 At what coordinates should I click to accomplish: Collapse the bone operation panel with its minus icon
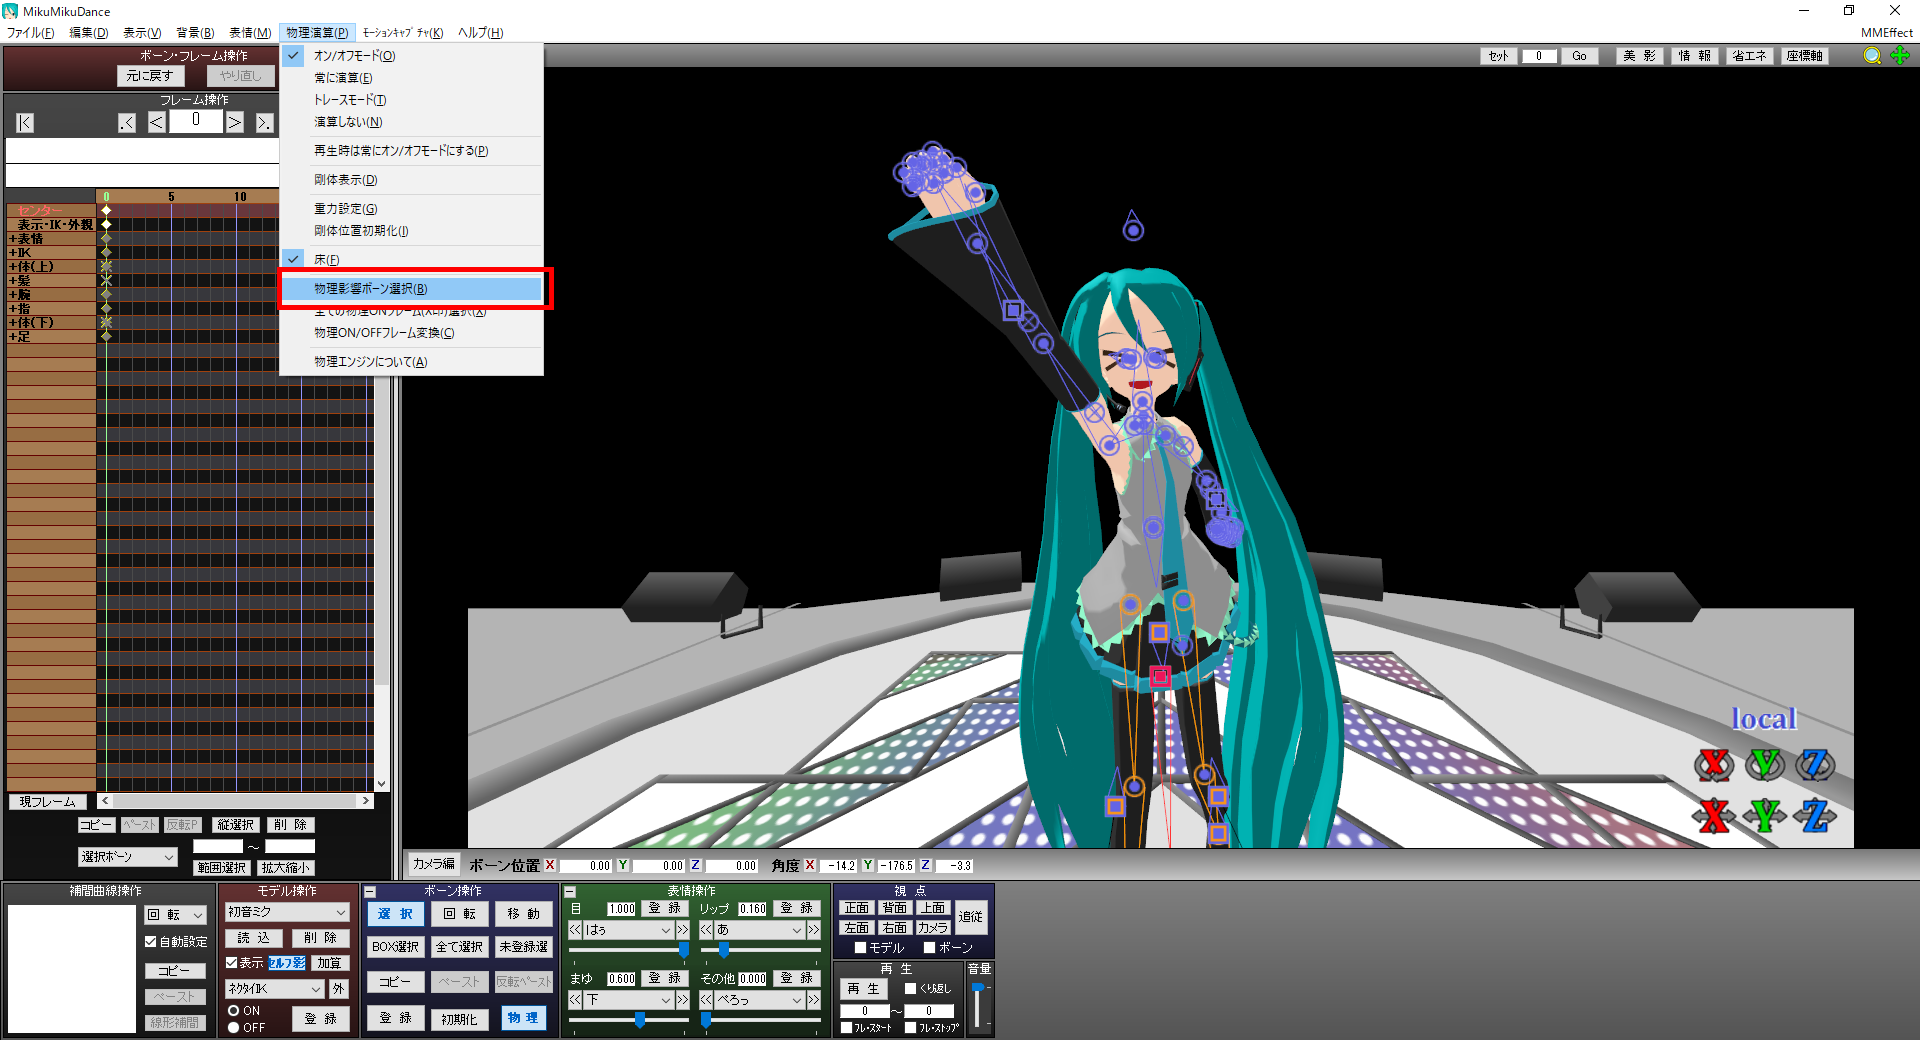[x=370, y=891]
